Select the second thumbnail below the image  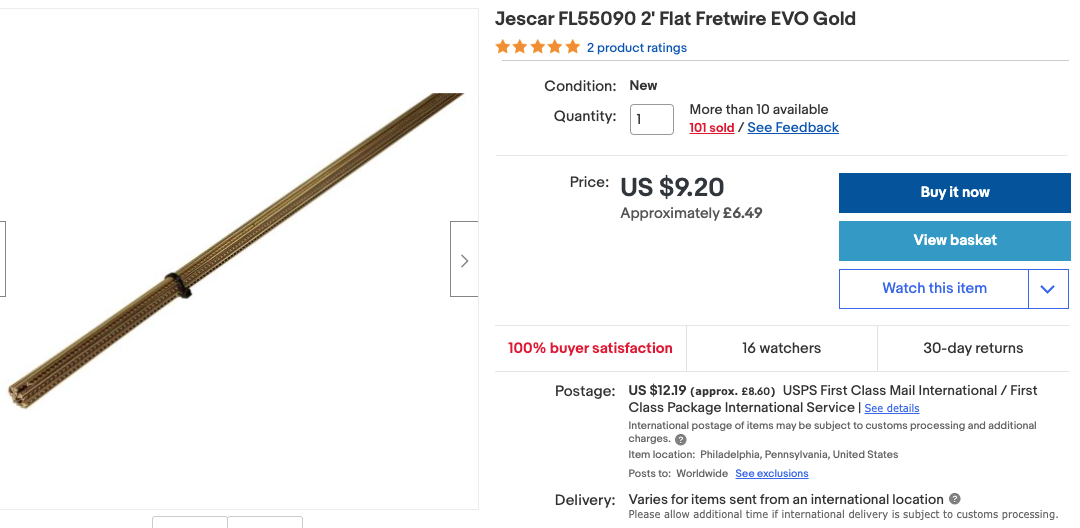pos(265,522)
